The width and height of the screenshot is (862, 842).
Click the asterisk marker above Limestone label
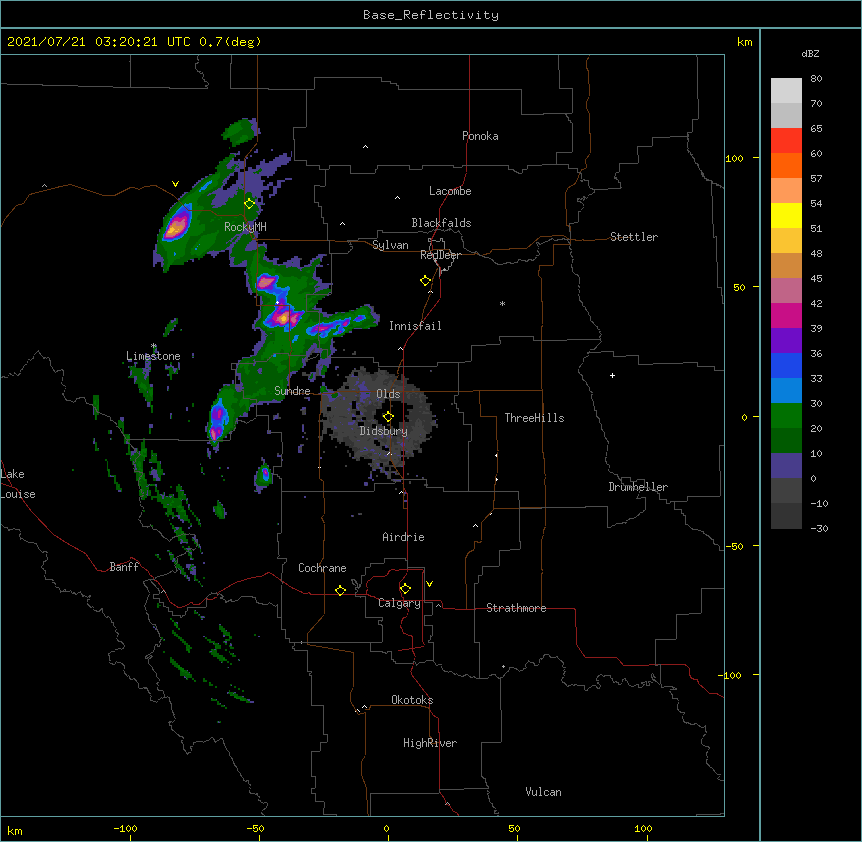pyautogui.click(x=154, y=346)
